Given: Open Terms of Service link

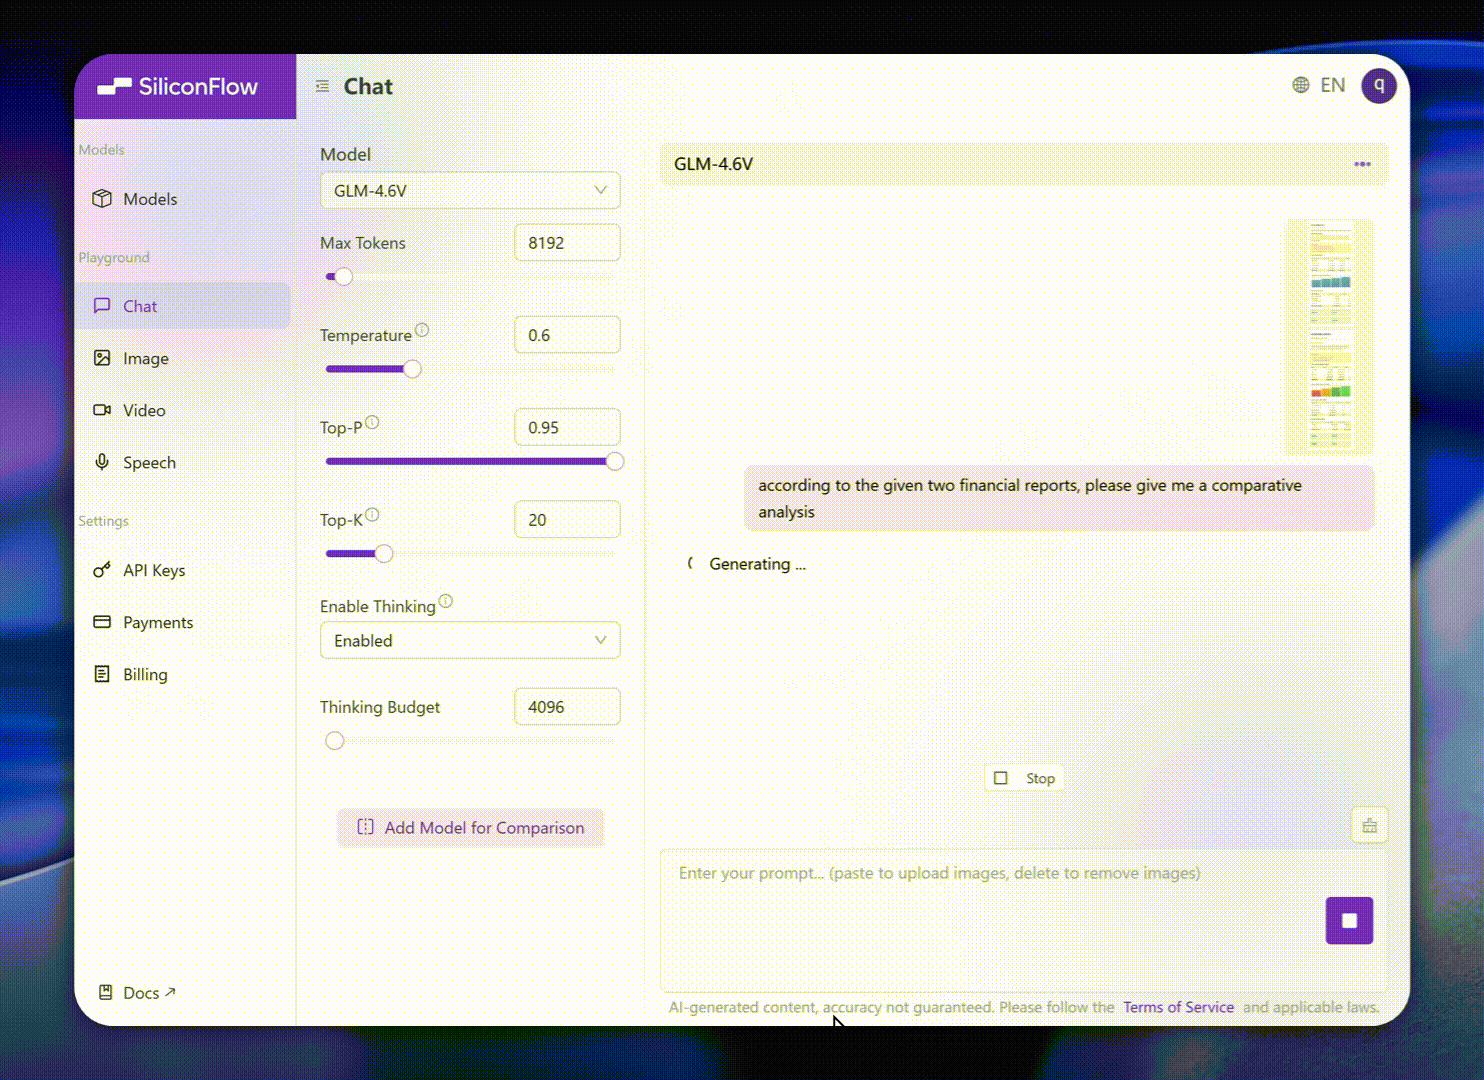Looking at the screenshot, I should (x=1178, y=1007).
